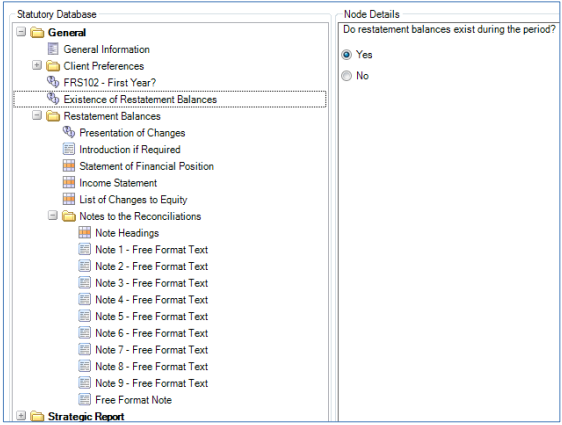Click the Note Headings table icon
This screenshot has width=562, height=425.
click(85, 233)
